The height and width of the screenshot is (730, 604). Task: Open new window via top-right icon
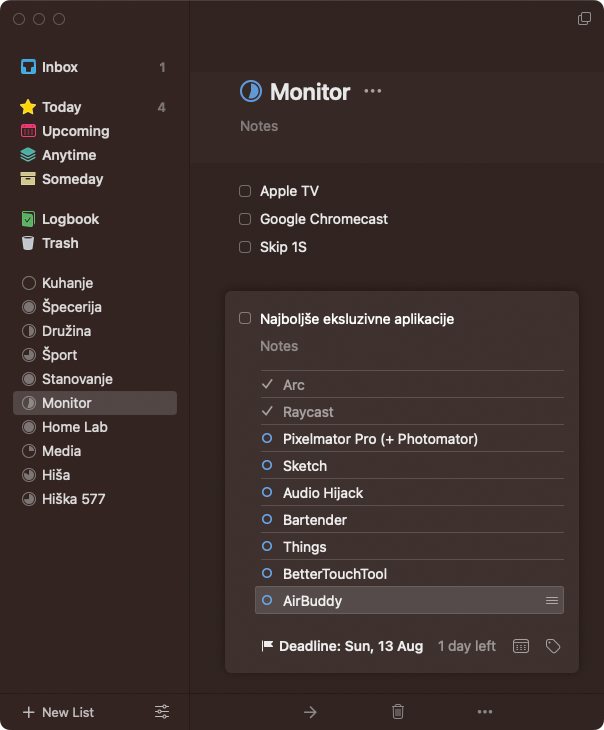(x=584, y=19)
